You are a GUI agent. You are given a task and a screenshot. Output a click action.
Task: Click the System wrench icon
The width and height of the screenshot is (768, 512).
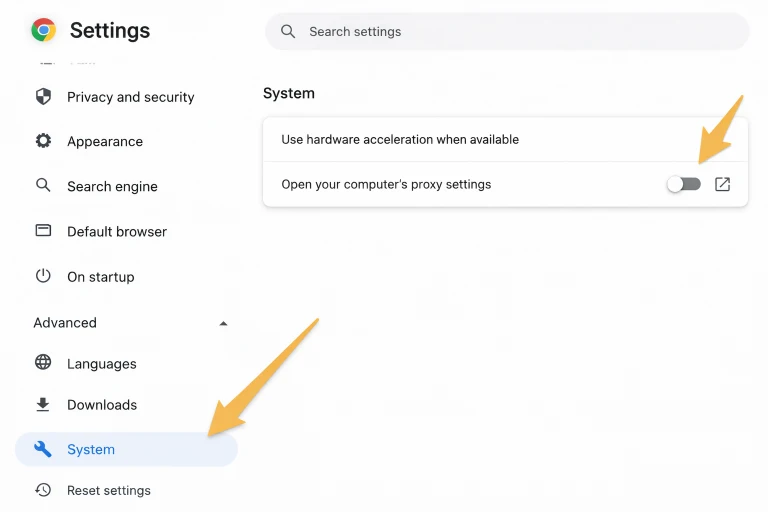coord(43,449)
